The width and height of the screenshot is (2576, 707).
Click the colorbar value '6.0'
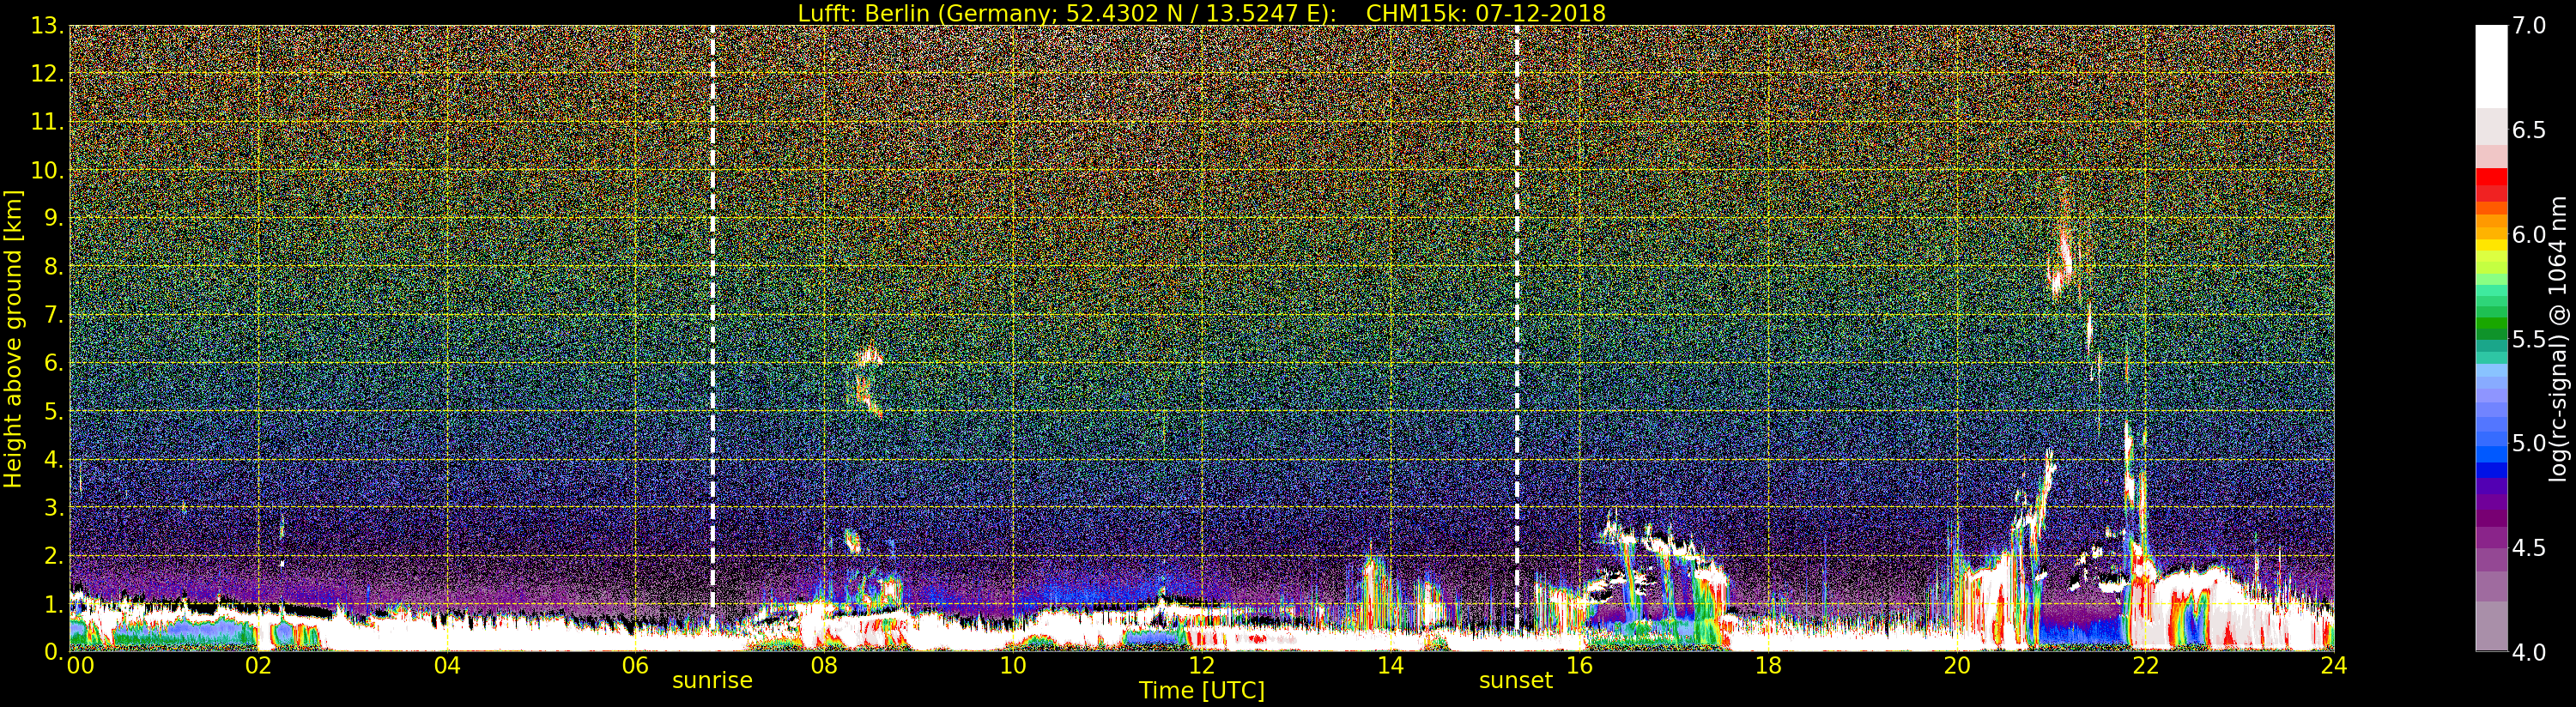pyautogui.click(x=2529, y=235)
